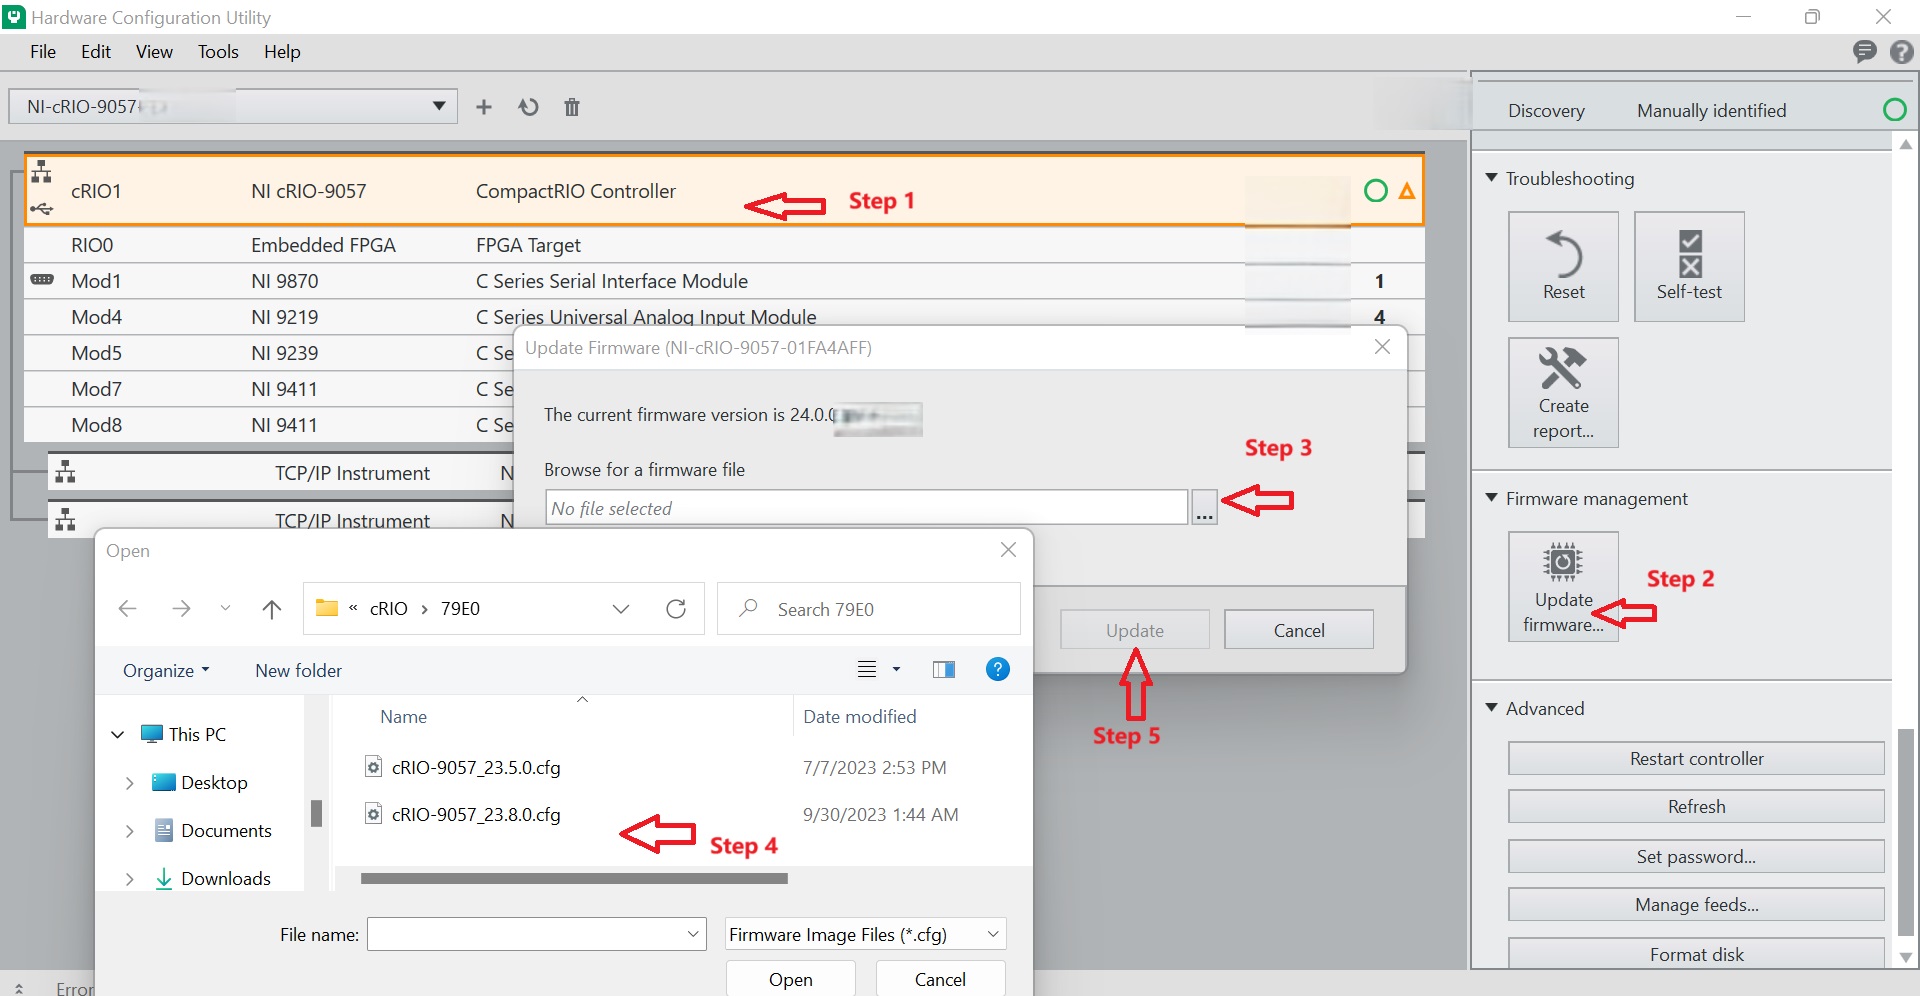This screenshot has width=1920, height=996.
Task: Click the Reset troubleshooting button
Action: click(x=1563, y=266)
